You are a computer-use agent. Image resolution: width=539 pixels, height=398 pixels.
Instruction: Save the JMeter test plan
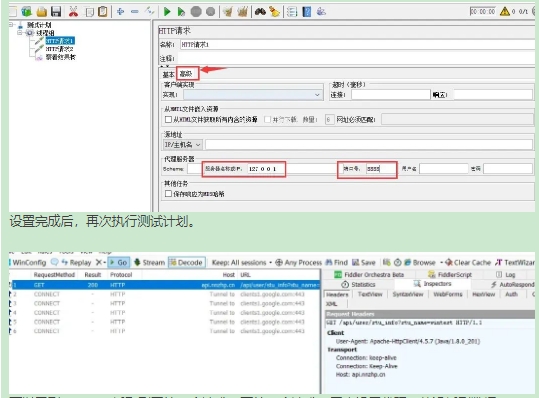pos(56,12)
